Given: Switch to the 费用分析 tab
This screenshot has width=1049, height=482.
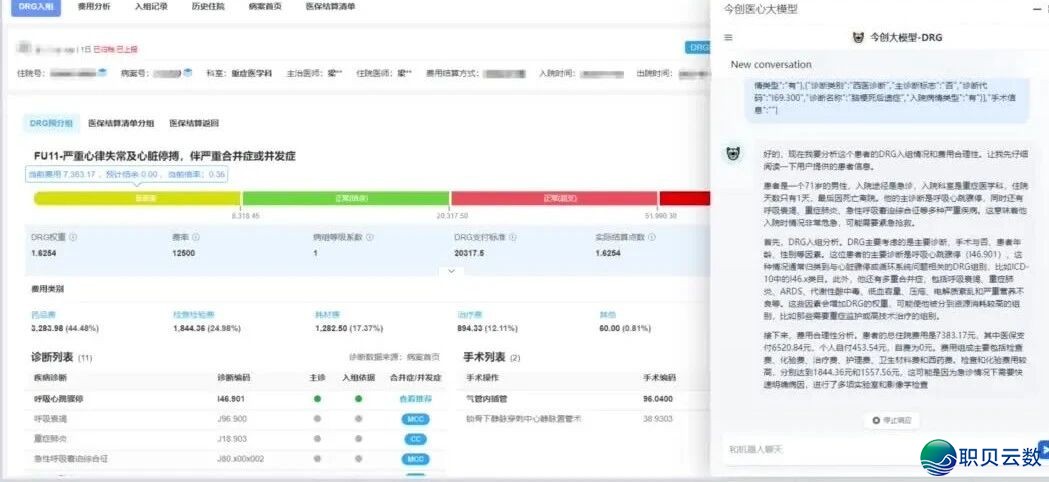Looking at the screenshot, I should (x=94, y=6).
